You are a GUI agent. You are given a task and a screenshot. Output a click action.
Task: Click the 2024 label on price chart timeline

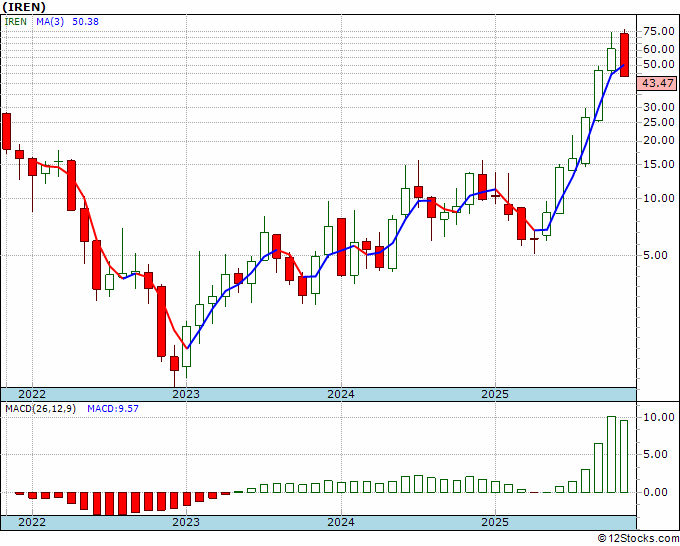[x=341, y=394]
